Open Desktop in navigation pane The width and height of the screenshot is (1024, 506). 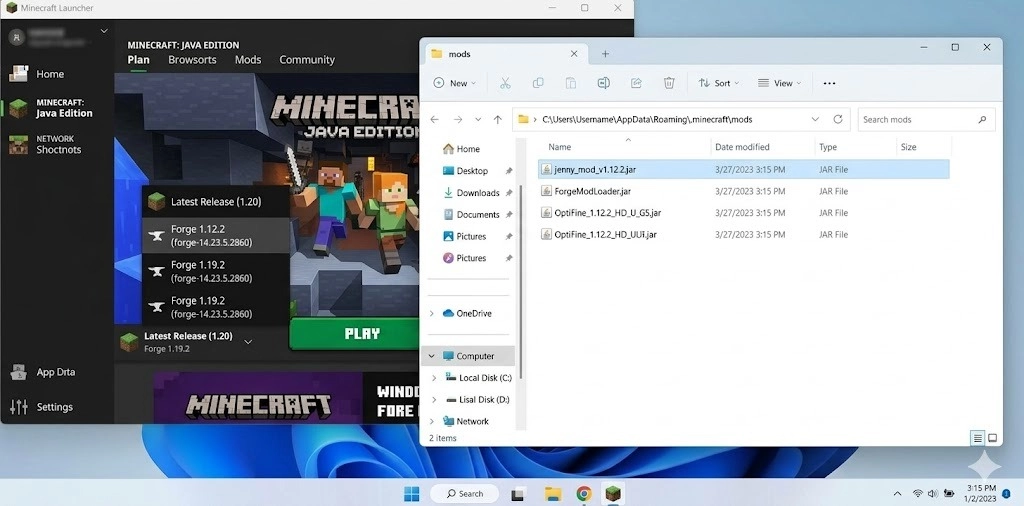click(466, 170)
